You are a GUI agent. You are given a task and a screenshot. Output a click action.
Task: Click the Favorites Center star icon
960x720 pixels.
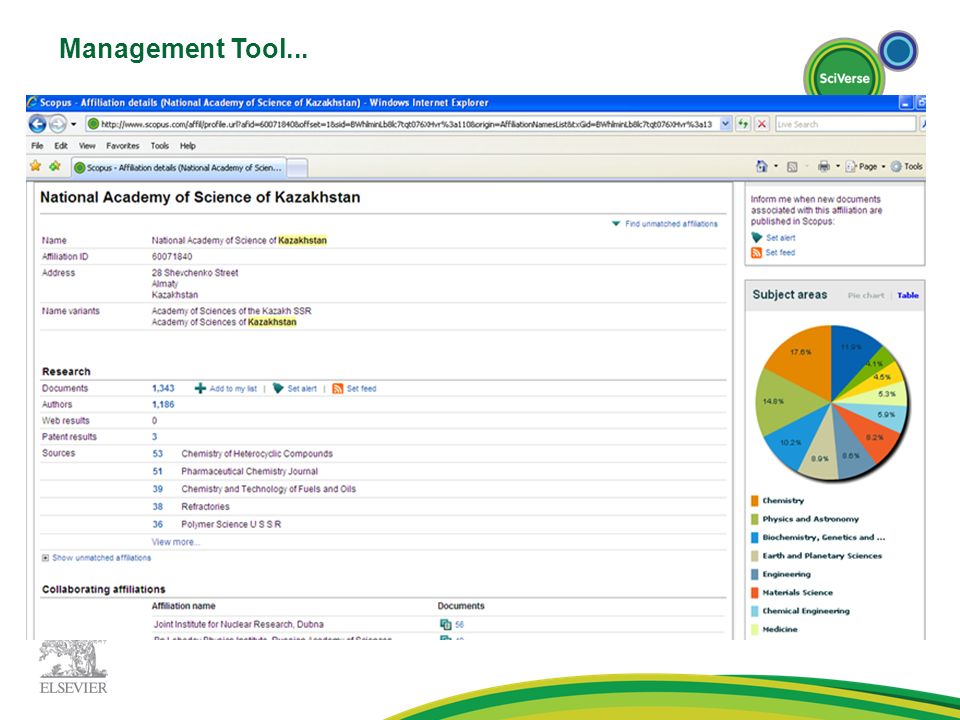(36, 166)
